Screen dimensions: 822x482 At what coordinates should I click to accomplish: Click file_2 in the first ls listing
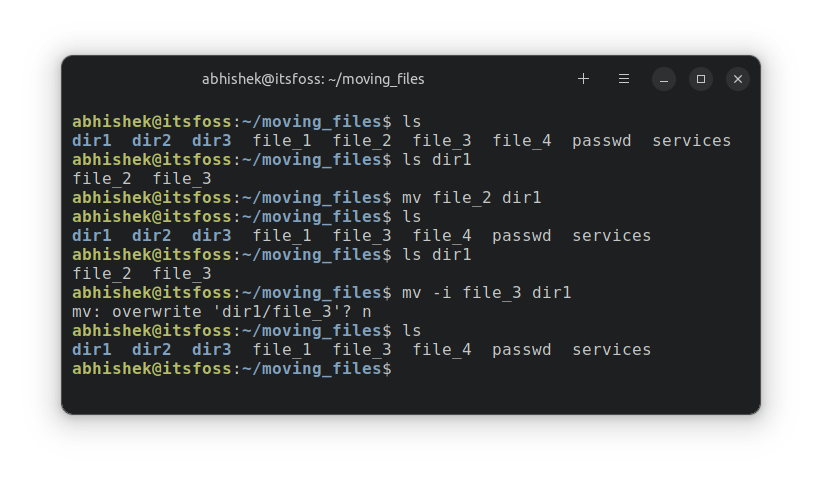coord(362,141)
